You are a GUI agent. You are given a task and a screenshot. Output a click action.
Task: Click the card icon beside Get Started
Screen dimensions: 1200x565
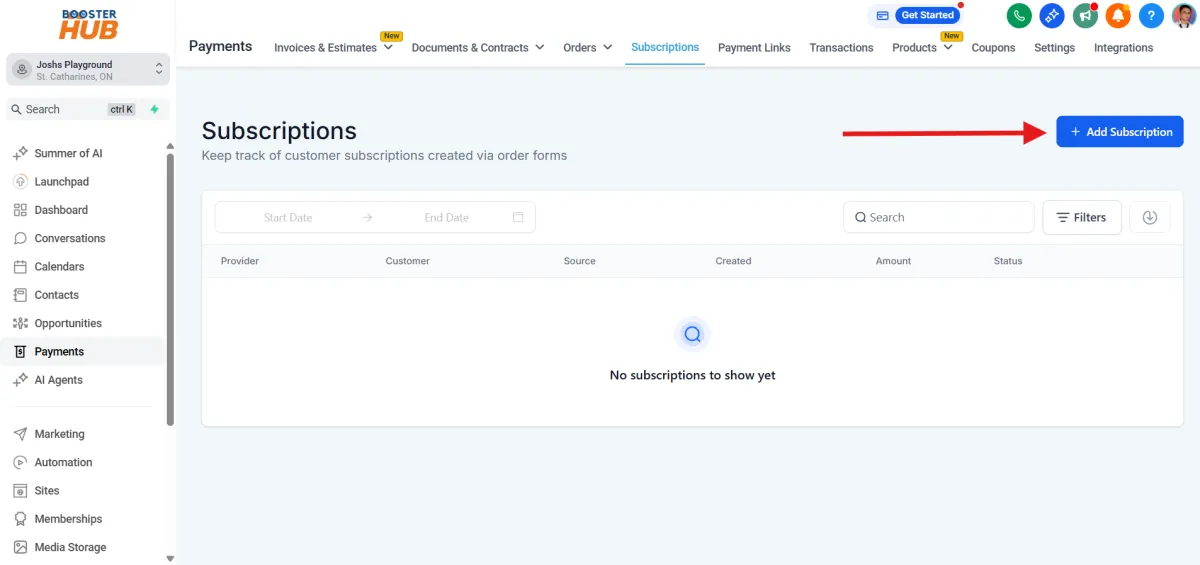tap(882, 15)
